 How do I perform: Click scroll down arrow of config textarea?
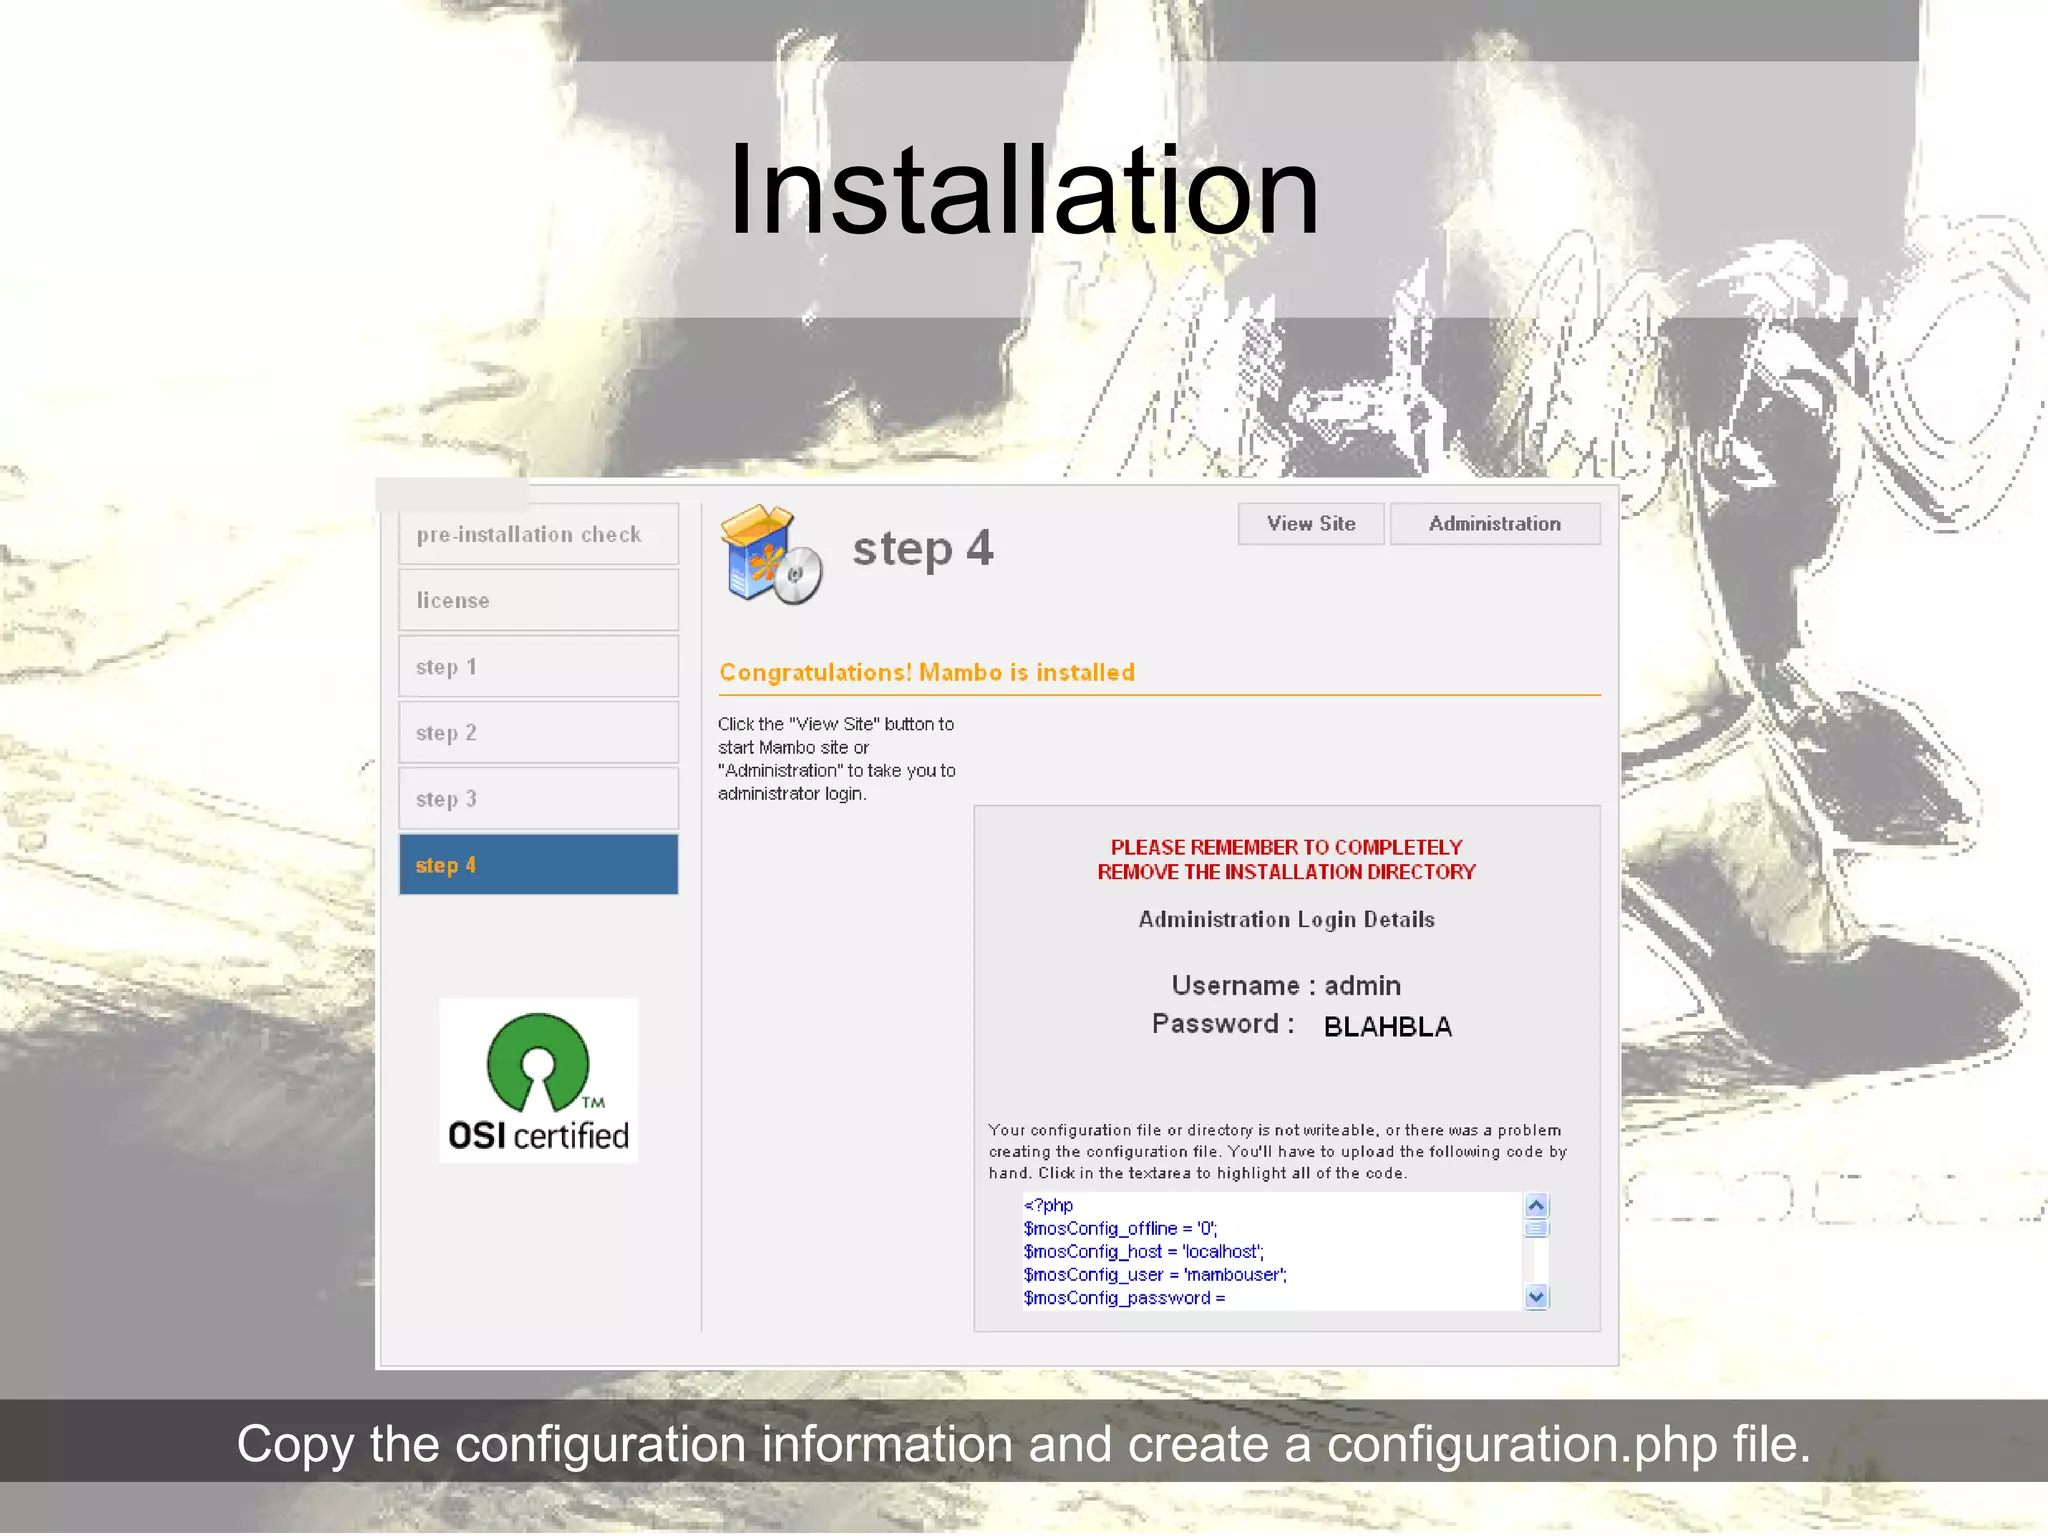click(x=1537, y=1298)
